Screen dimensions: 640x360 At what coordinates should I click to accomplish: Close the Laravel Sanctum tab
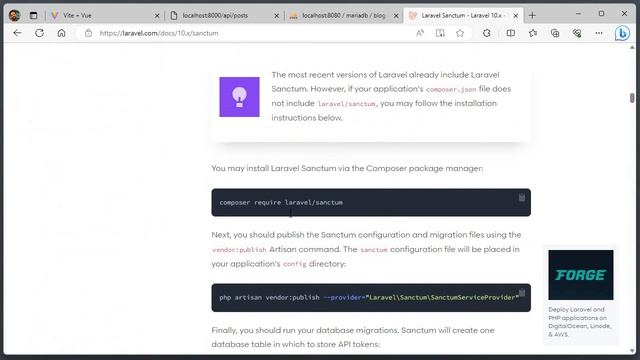pos(516,16)
